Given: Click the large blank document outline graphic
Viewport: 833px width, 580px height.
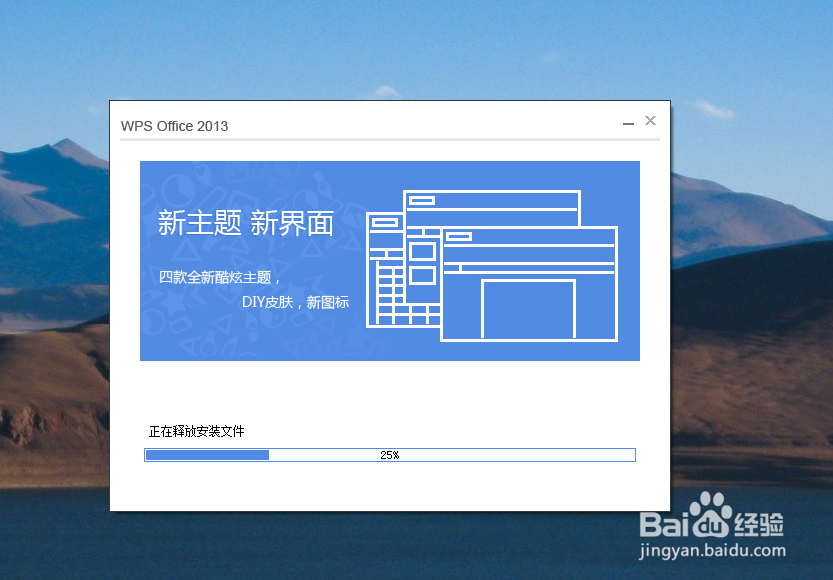Looking at the screenshot, I should [x=528, y=310].
